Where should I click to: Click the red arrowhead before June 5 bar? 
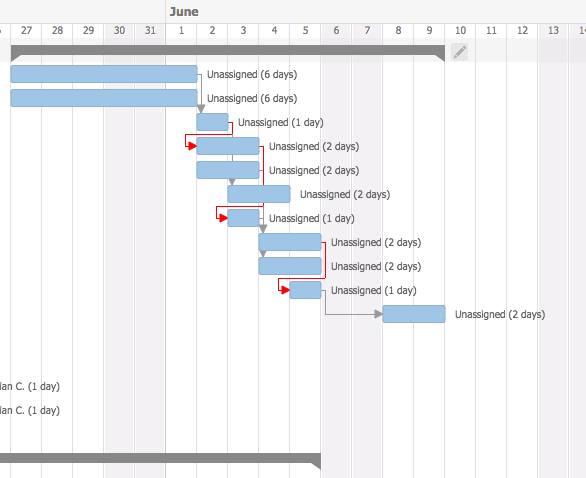point(285,290)
